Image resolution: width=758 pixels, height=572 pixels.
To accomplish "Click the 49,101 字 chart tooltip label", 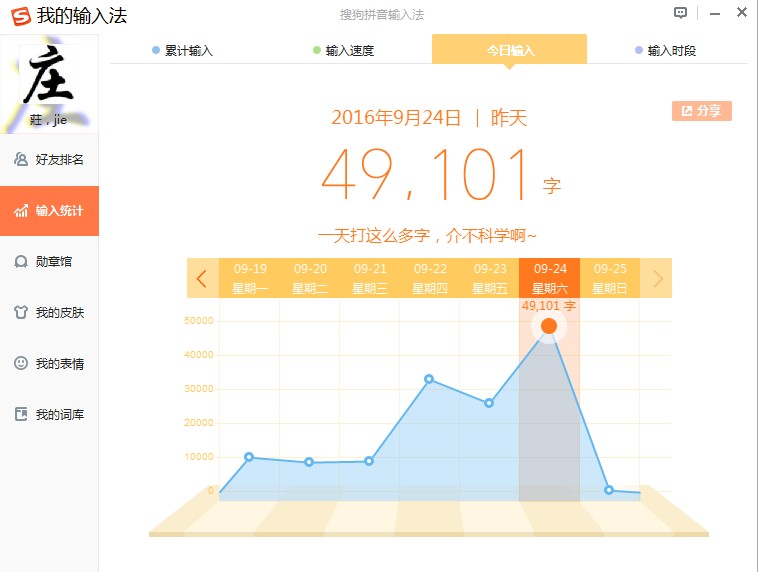I will click(x=549, y=306).
